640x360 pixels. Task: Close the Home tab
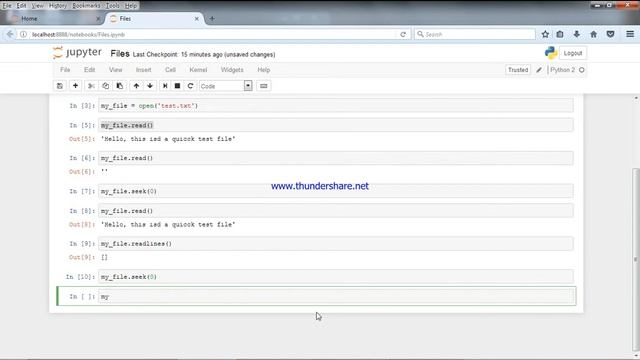pyautogui.click(x=98, y=19)
